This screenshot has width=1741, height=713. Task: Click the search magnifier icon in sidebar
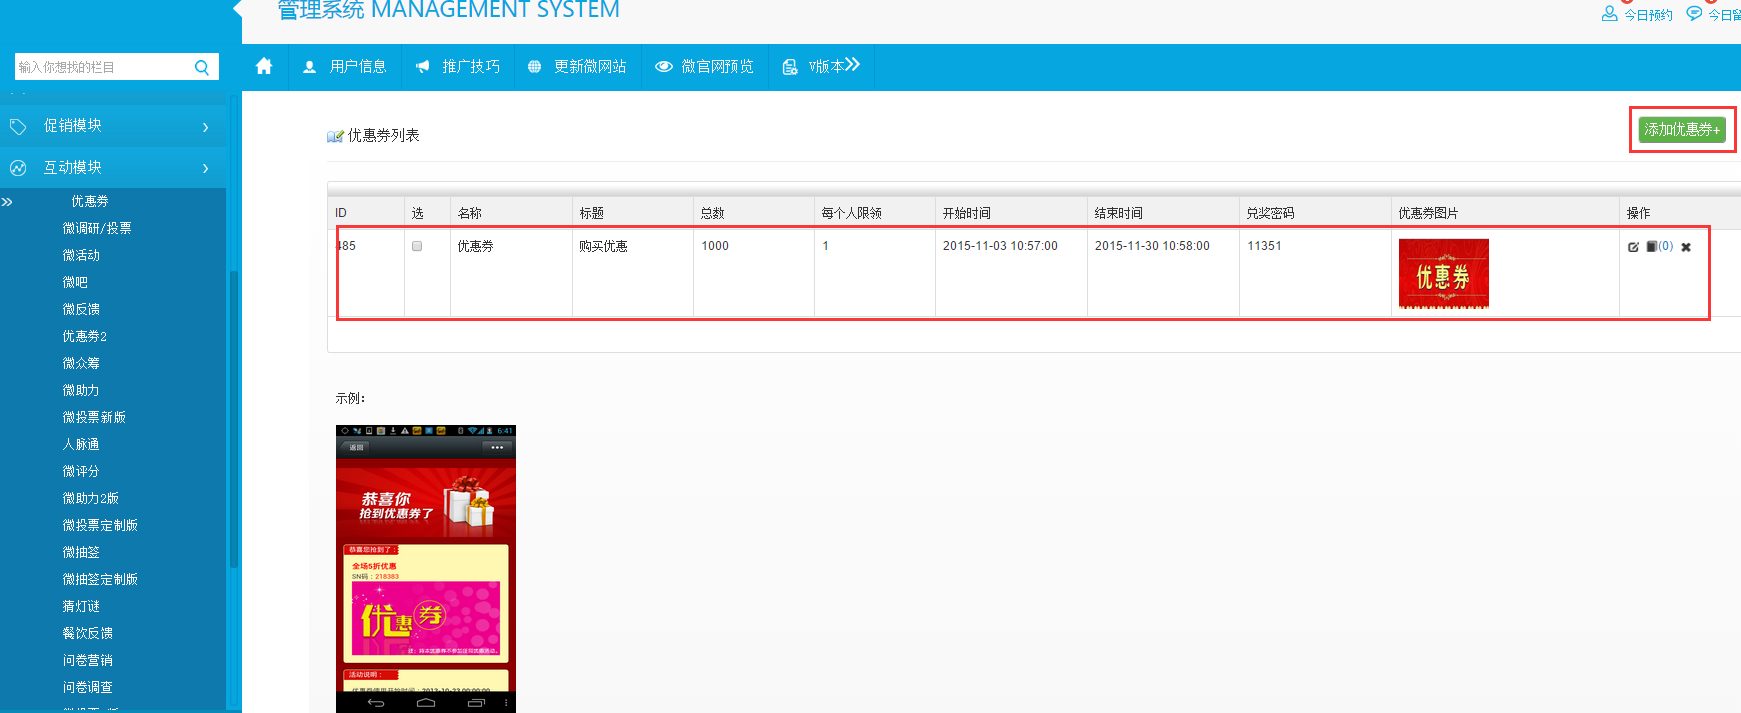pyautogui.click(x=202, y=67)
